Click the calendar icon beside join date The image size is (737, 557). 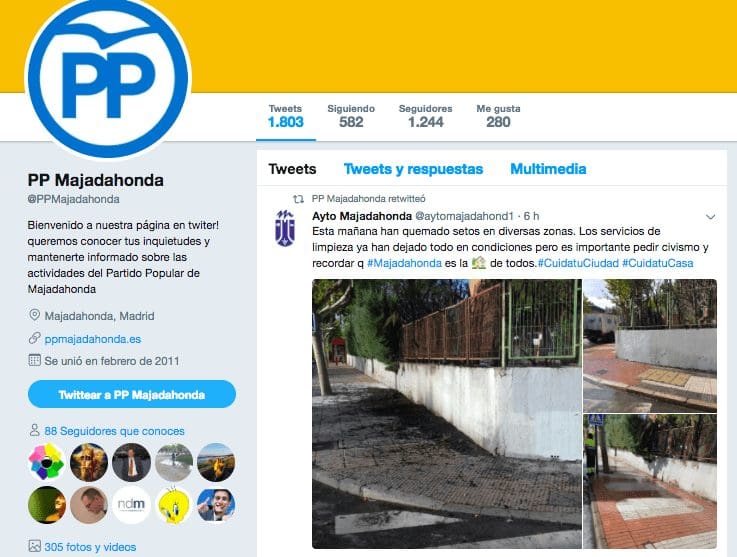pos(34,361)
